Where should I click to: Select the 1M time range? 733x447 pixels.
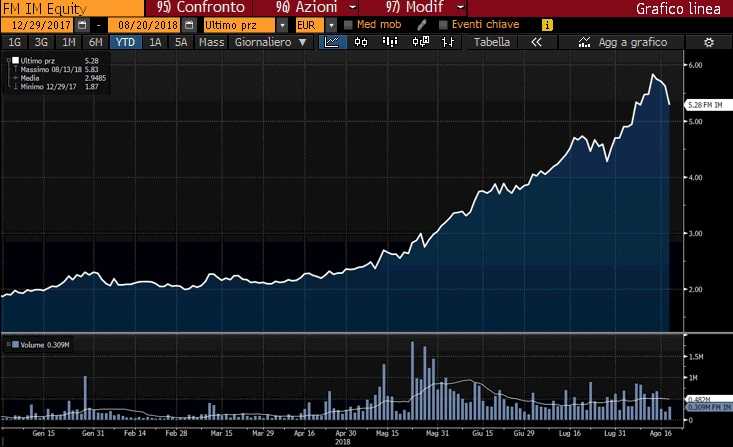tap(69, 42)
